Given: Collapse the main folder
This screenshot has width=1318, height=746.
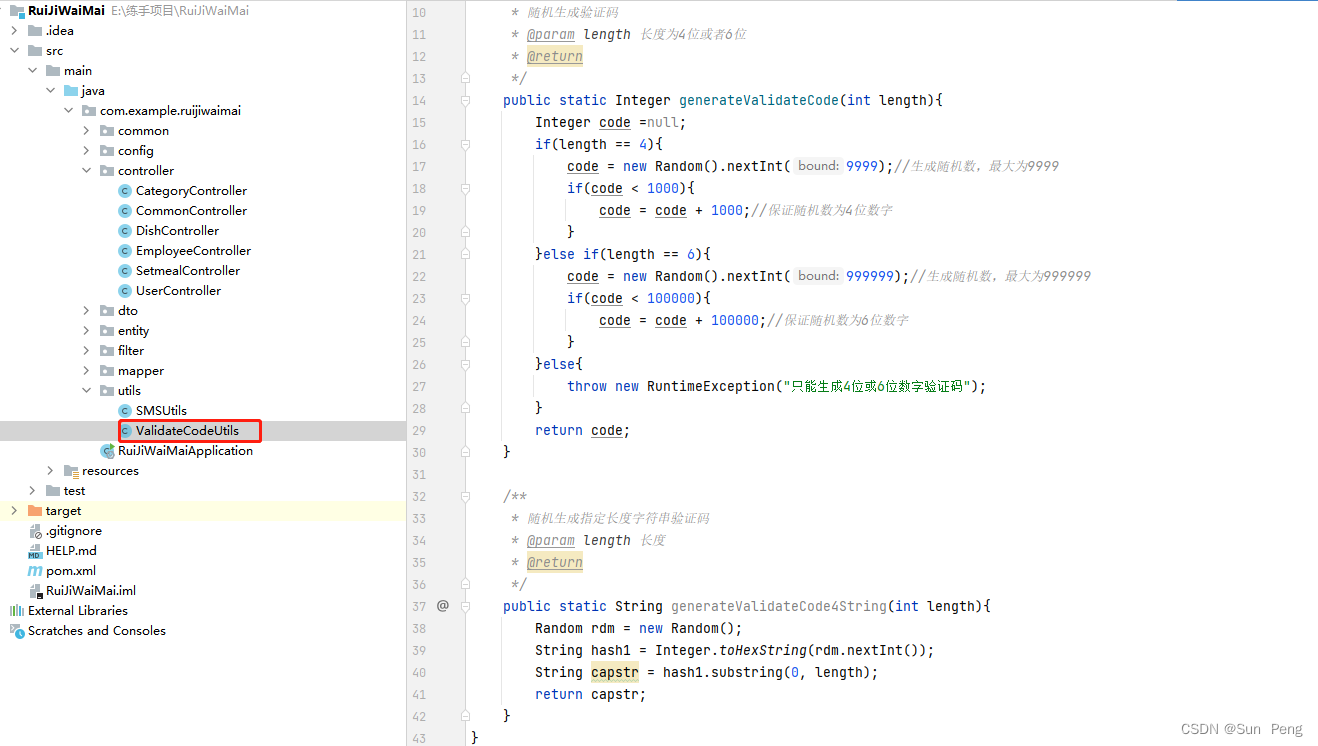Looking at the screenshot, I should (x=32, y=71).
